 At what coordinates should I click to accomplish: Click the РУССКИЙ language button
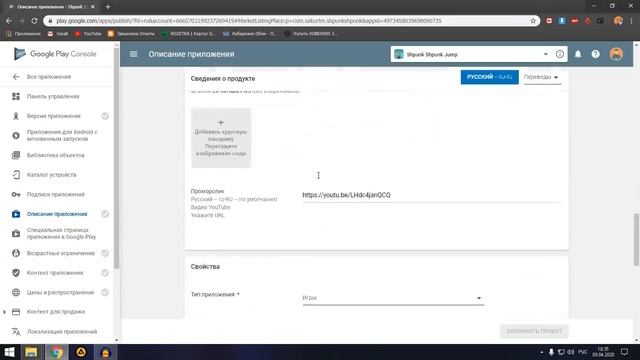[489, 77]
